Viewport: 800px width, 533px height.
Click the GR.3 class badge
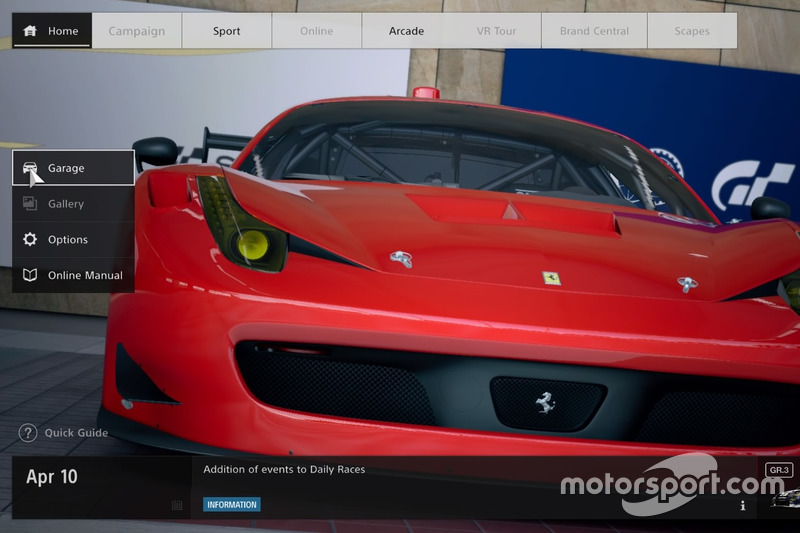[779, 470]
